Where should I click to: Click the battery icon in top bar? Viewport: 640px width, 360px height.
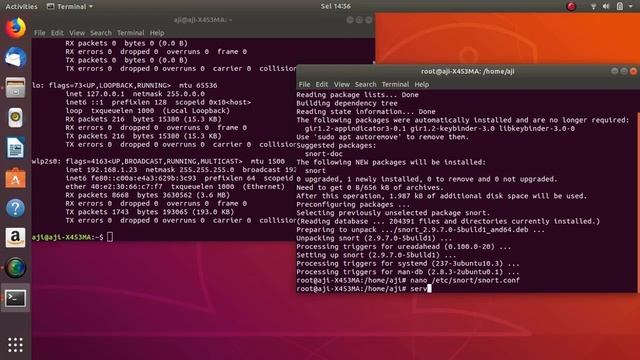pyautogui.click(x=620, y=6)
